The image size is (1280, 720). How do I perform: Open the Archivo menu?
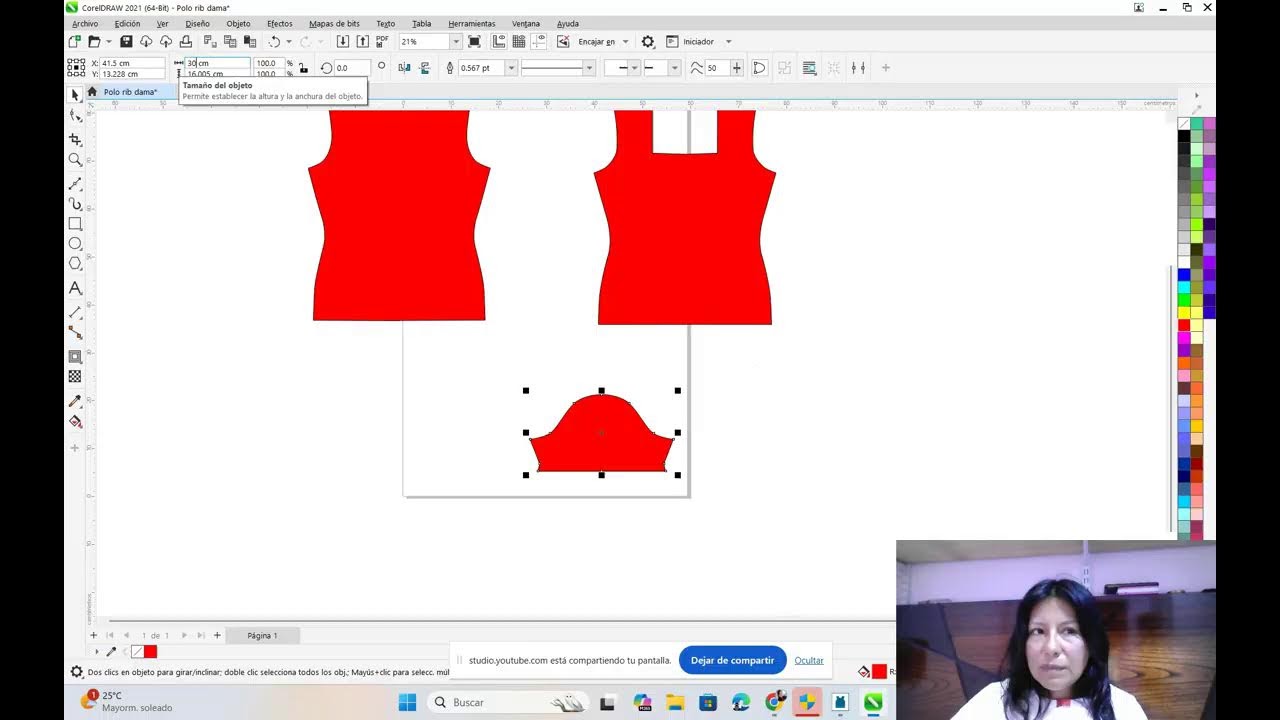tap(85, 24)
